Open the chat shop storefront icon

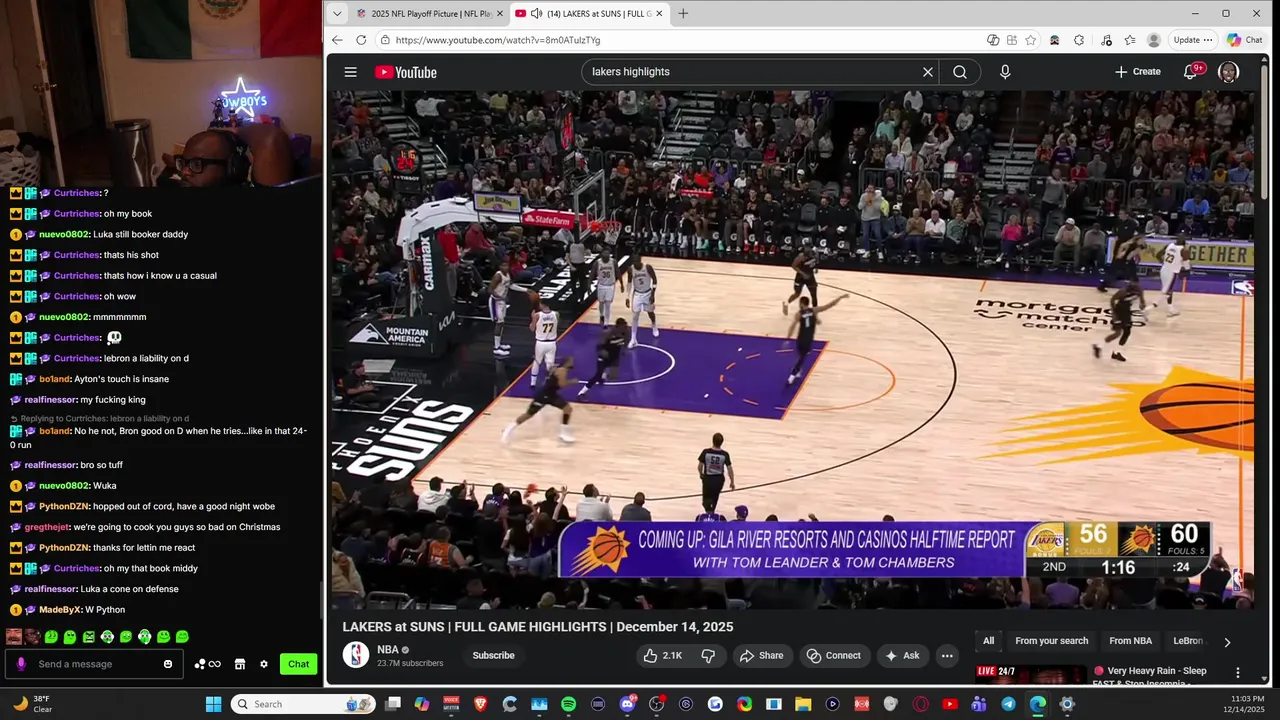[x=240, y=664]
